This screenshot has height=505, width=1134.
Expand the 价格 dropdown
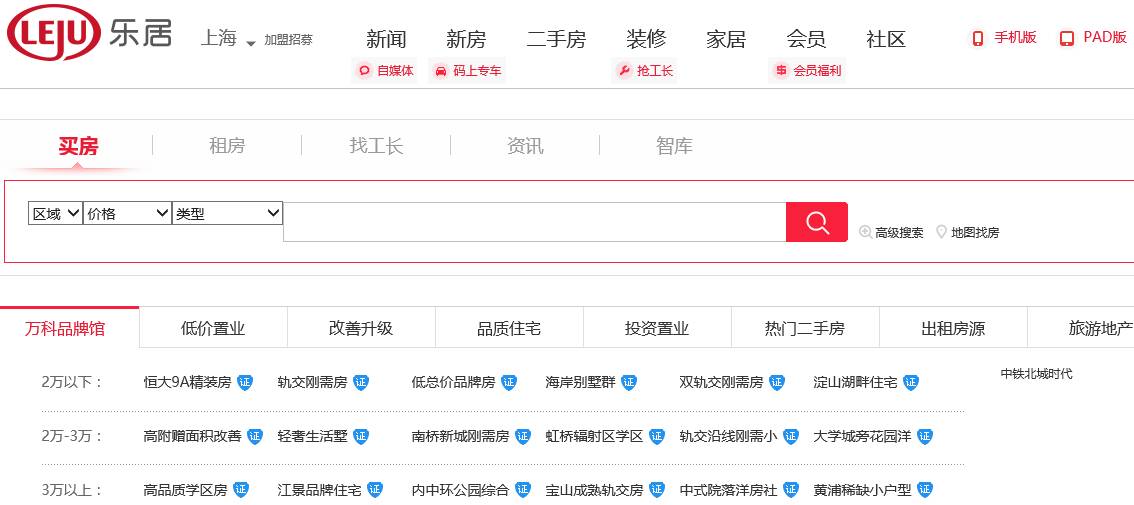127,213
